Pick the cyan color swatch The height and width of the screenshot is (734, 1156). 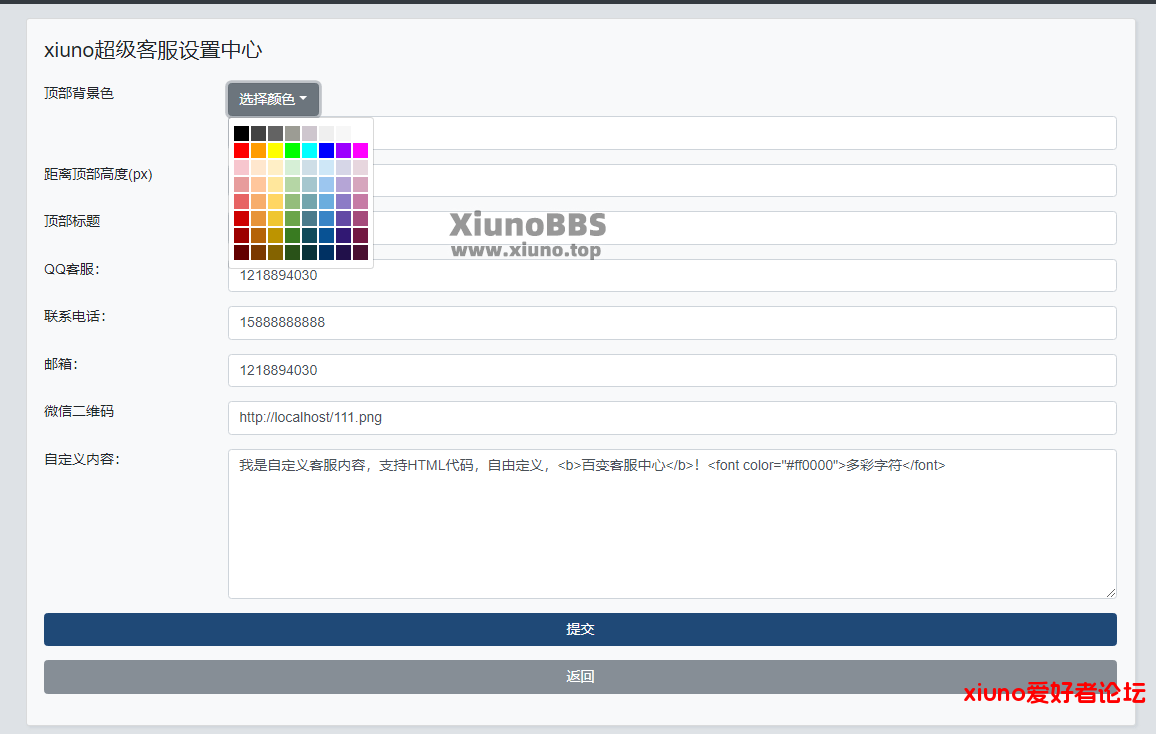pyautogui.click(x=309, y=150)
